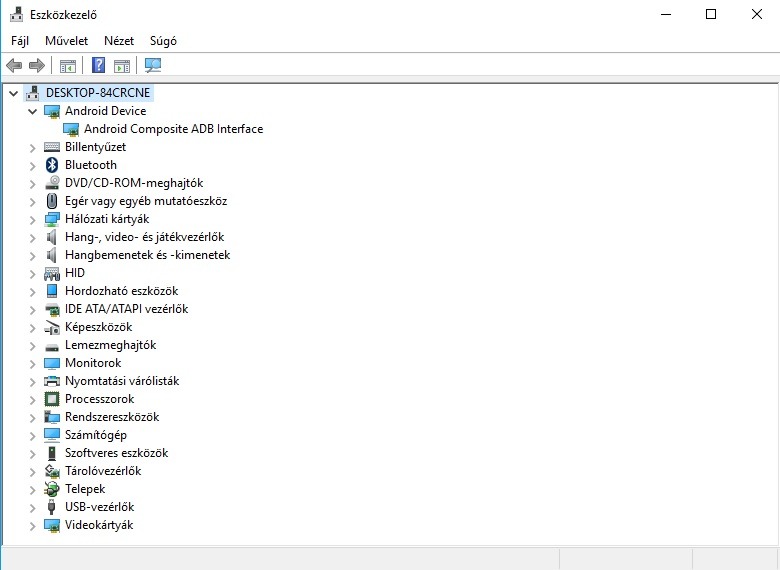Click the Forward arrow toolbar icon

[37, 65]
